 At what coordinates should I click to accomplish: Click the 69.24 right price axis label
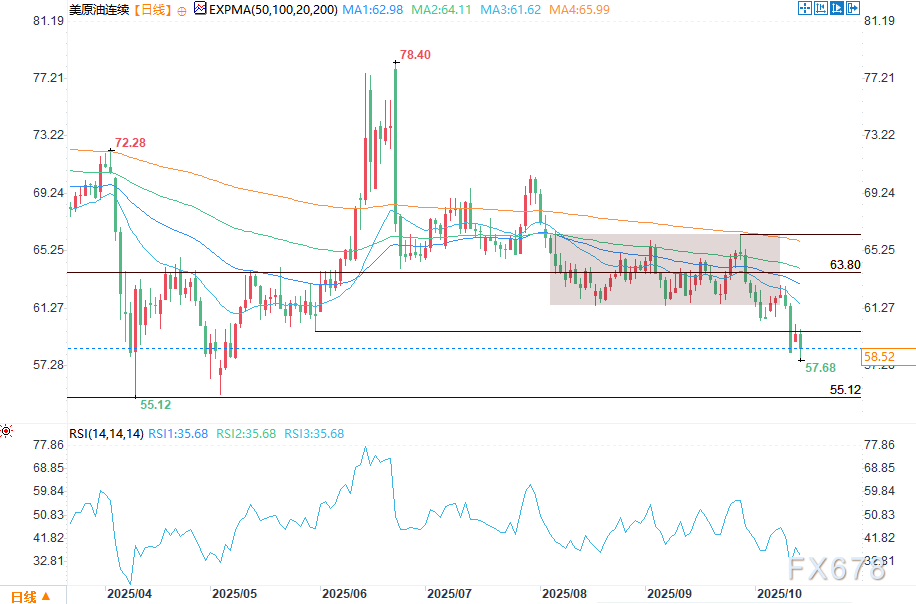click(879, 193)
